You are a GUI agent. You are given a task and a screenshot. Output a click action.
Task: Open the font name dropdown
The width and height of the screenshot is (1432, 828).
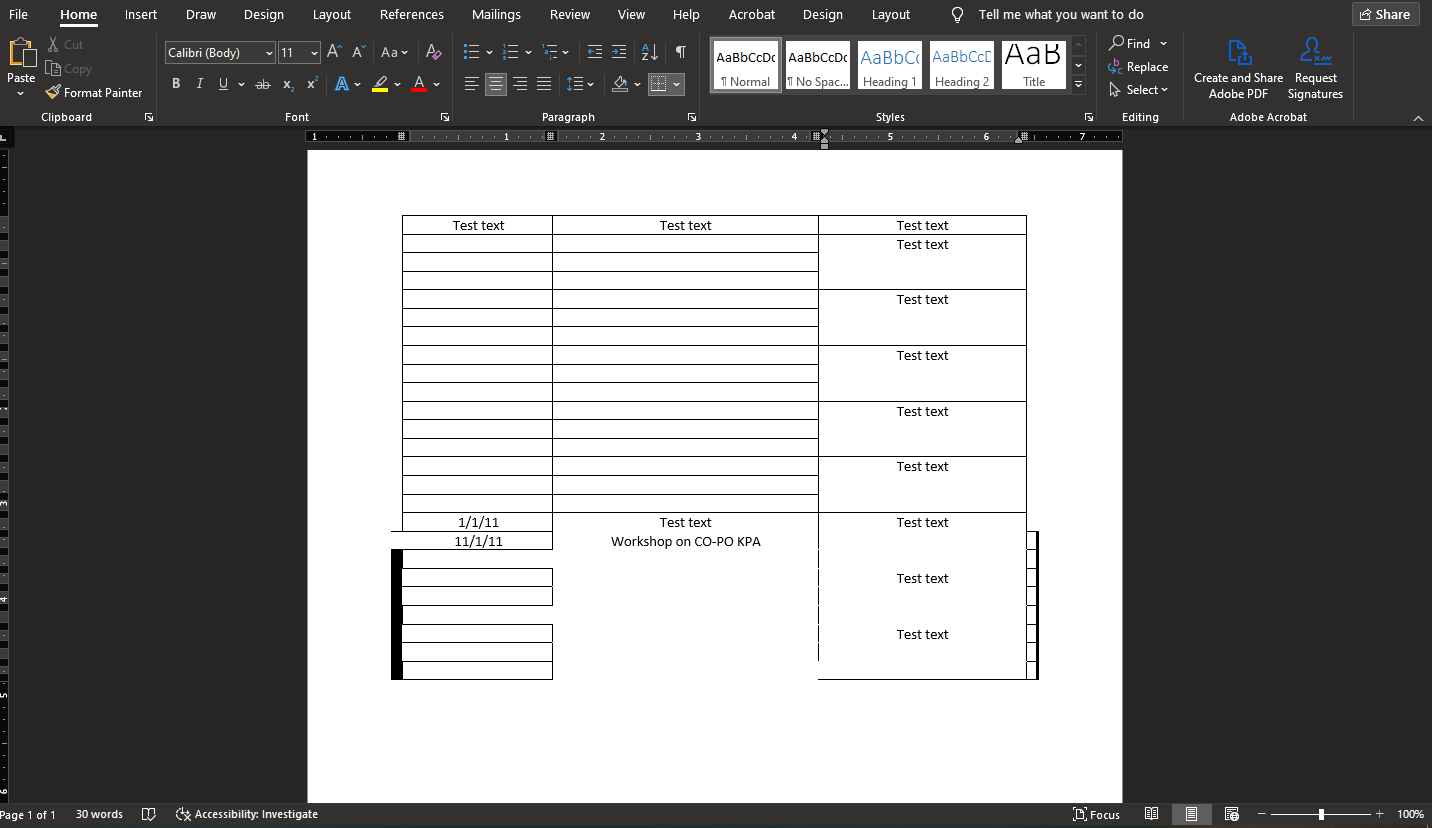270,53
